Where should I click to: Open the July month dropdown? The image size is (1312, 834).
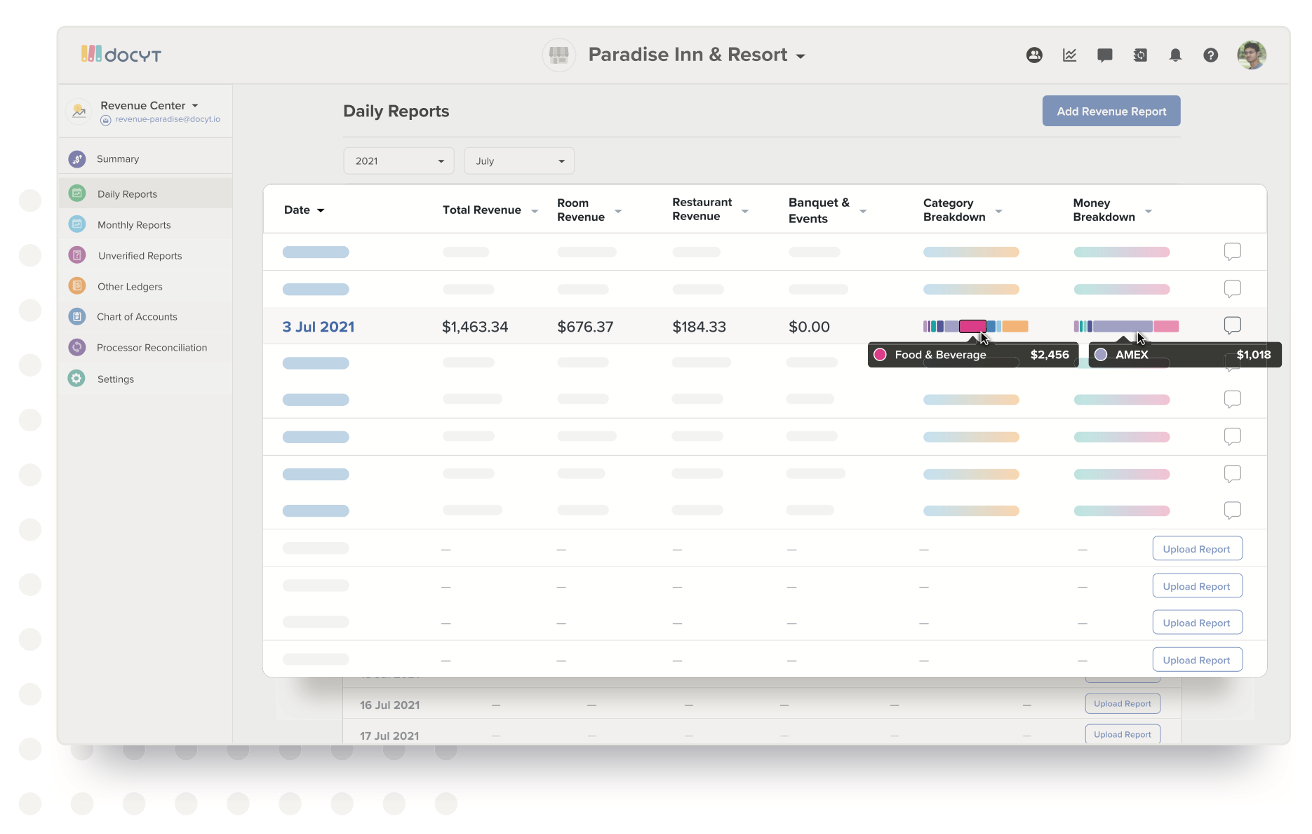(519, 161)
